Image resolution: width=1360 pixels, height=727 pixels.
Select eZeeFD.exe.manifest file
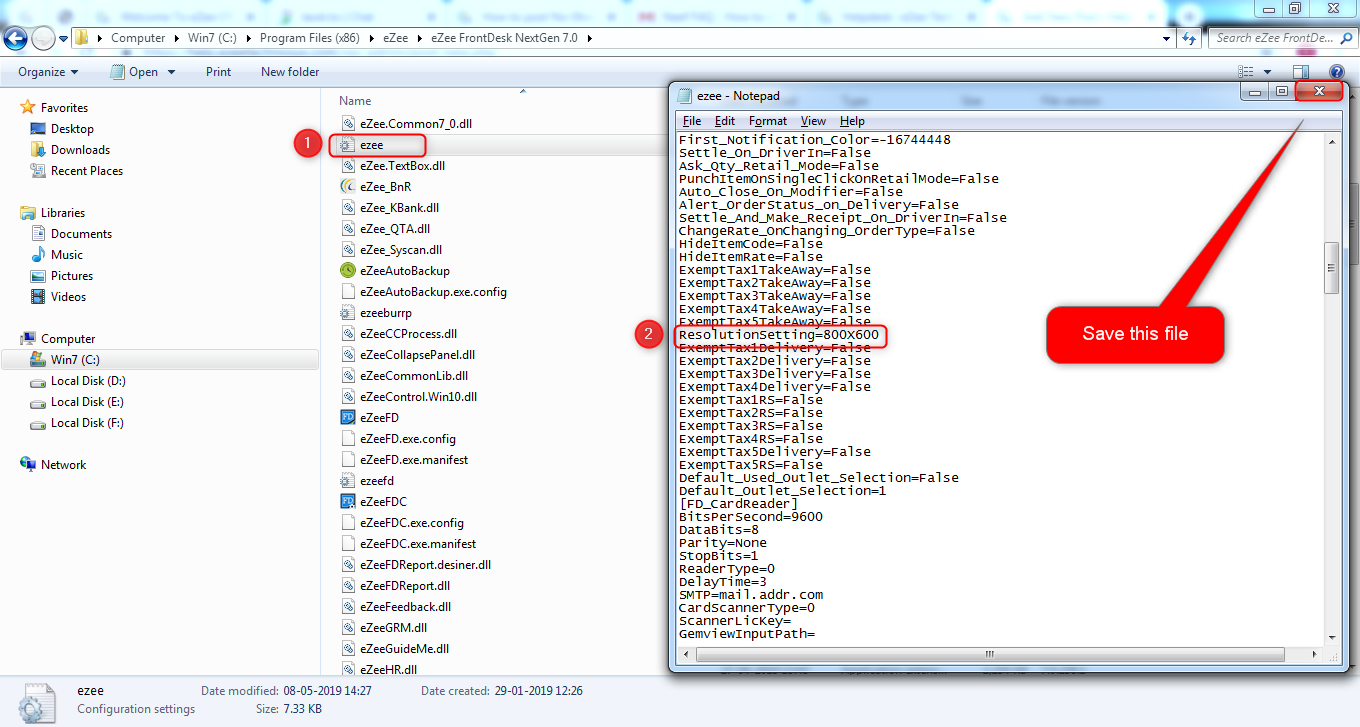tap(414, 460)
